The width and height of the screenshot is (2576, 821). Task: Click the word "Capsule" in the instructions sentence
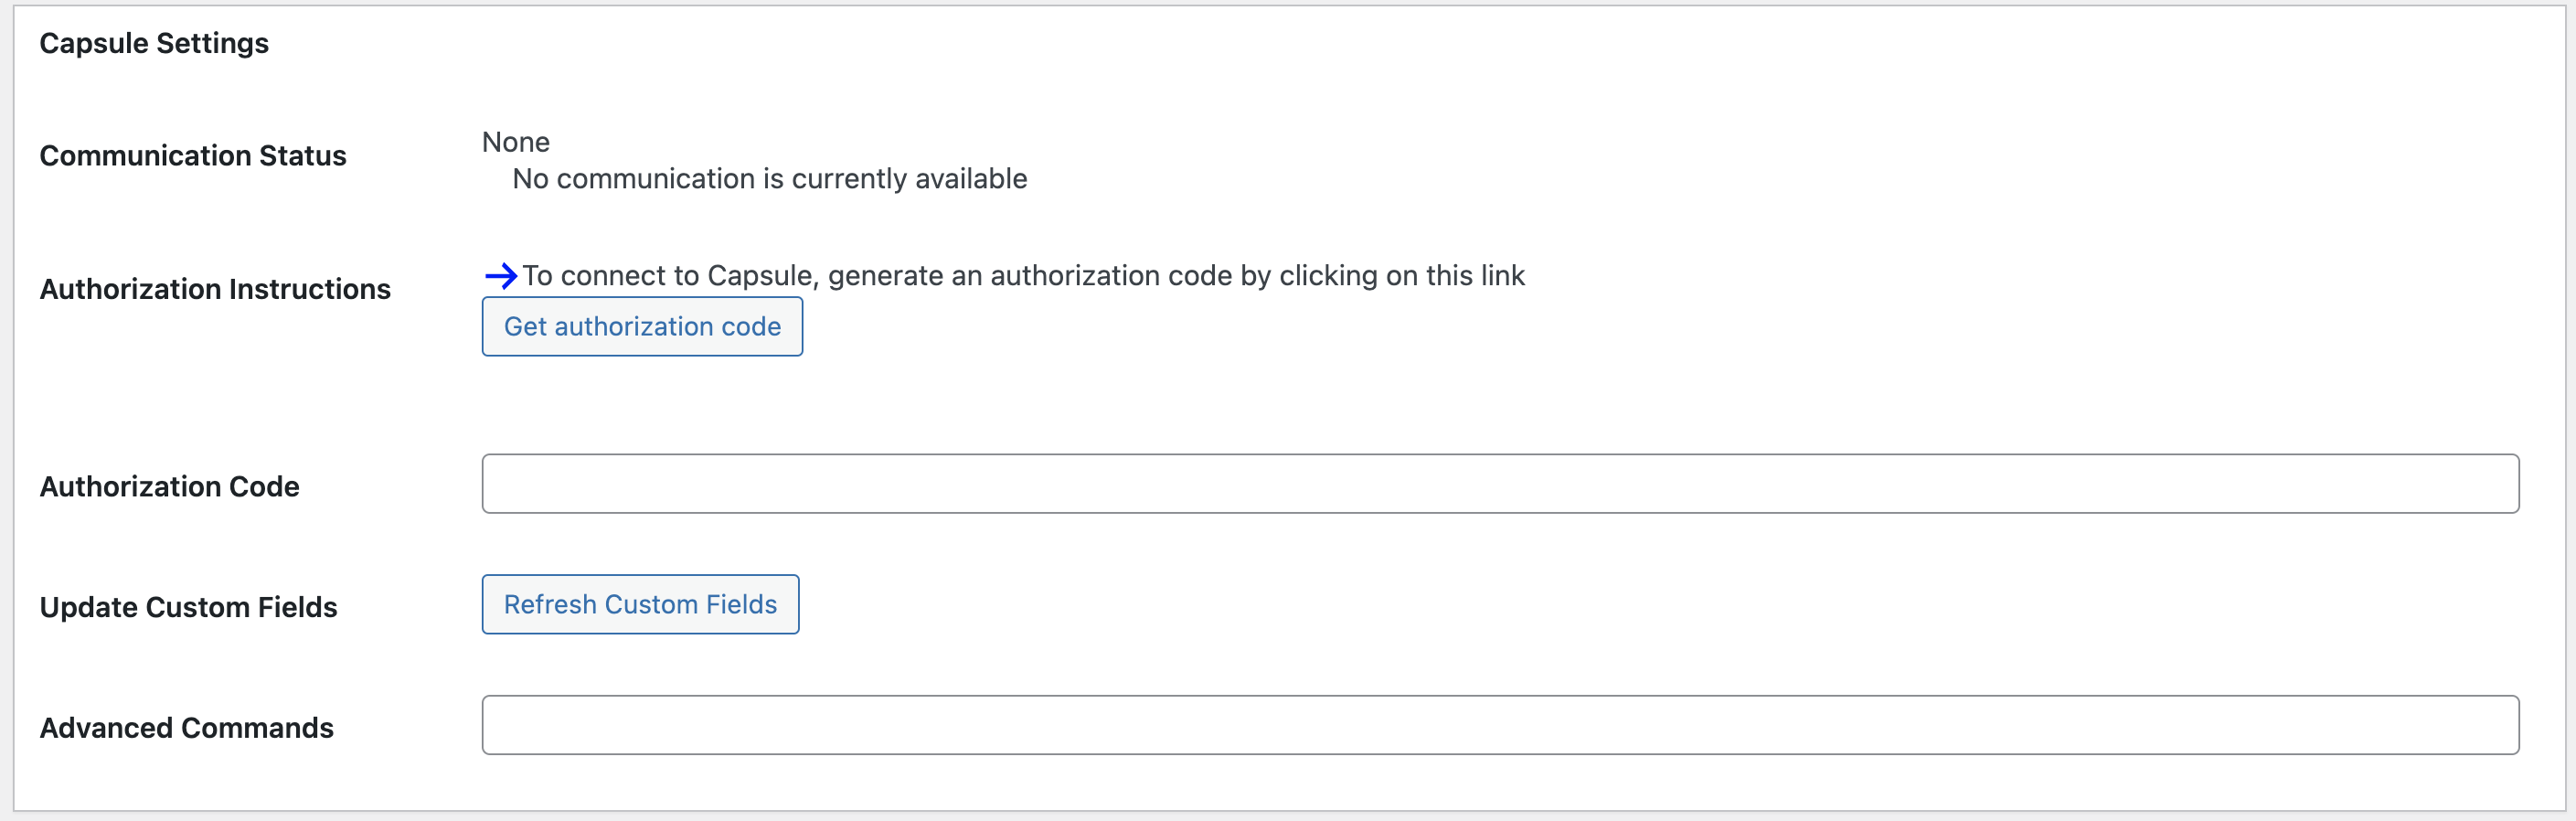coord(761,276)
